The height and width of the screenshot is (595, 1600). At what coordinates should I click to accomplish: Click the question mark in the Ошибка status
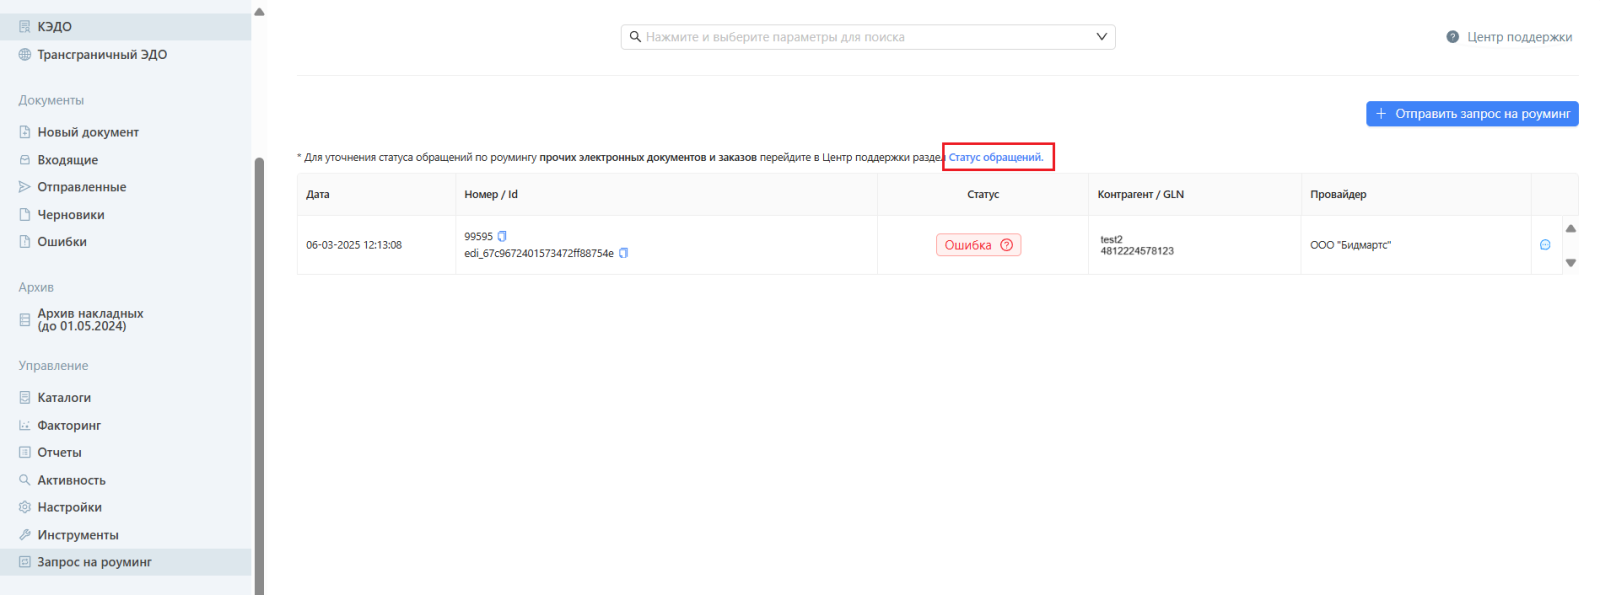tap(1006, 245)
